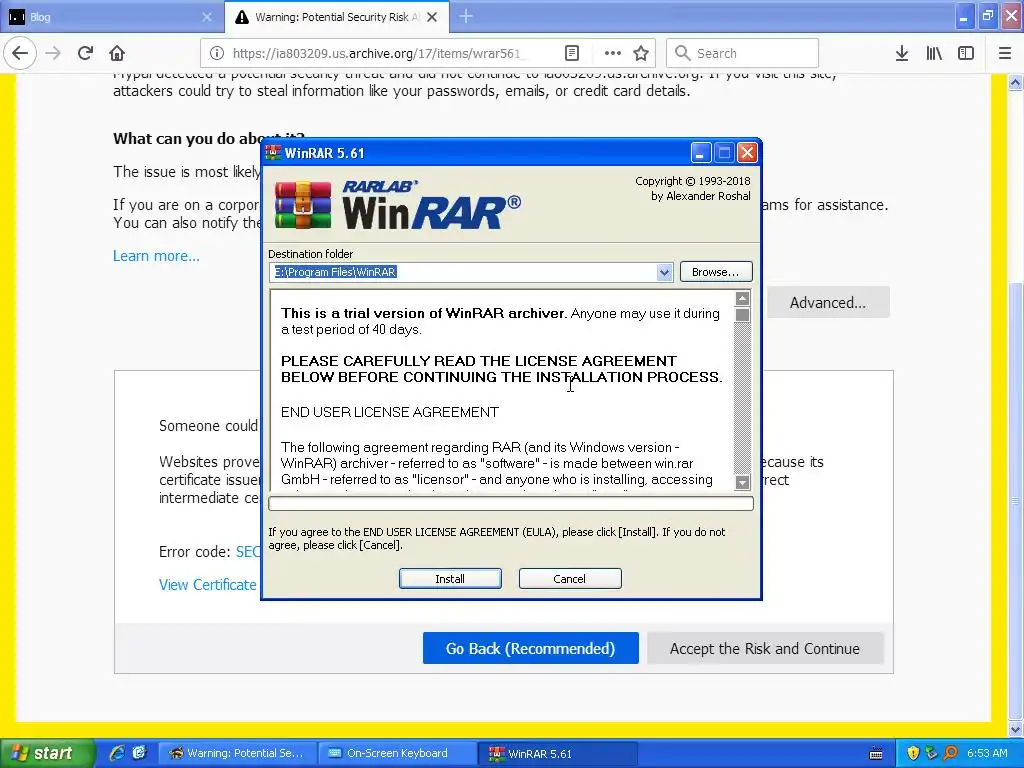The width and height of the screenshot is (1024, 768).
Task: Click the network tray icon beside shield
Action: point(931,754)
